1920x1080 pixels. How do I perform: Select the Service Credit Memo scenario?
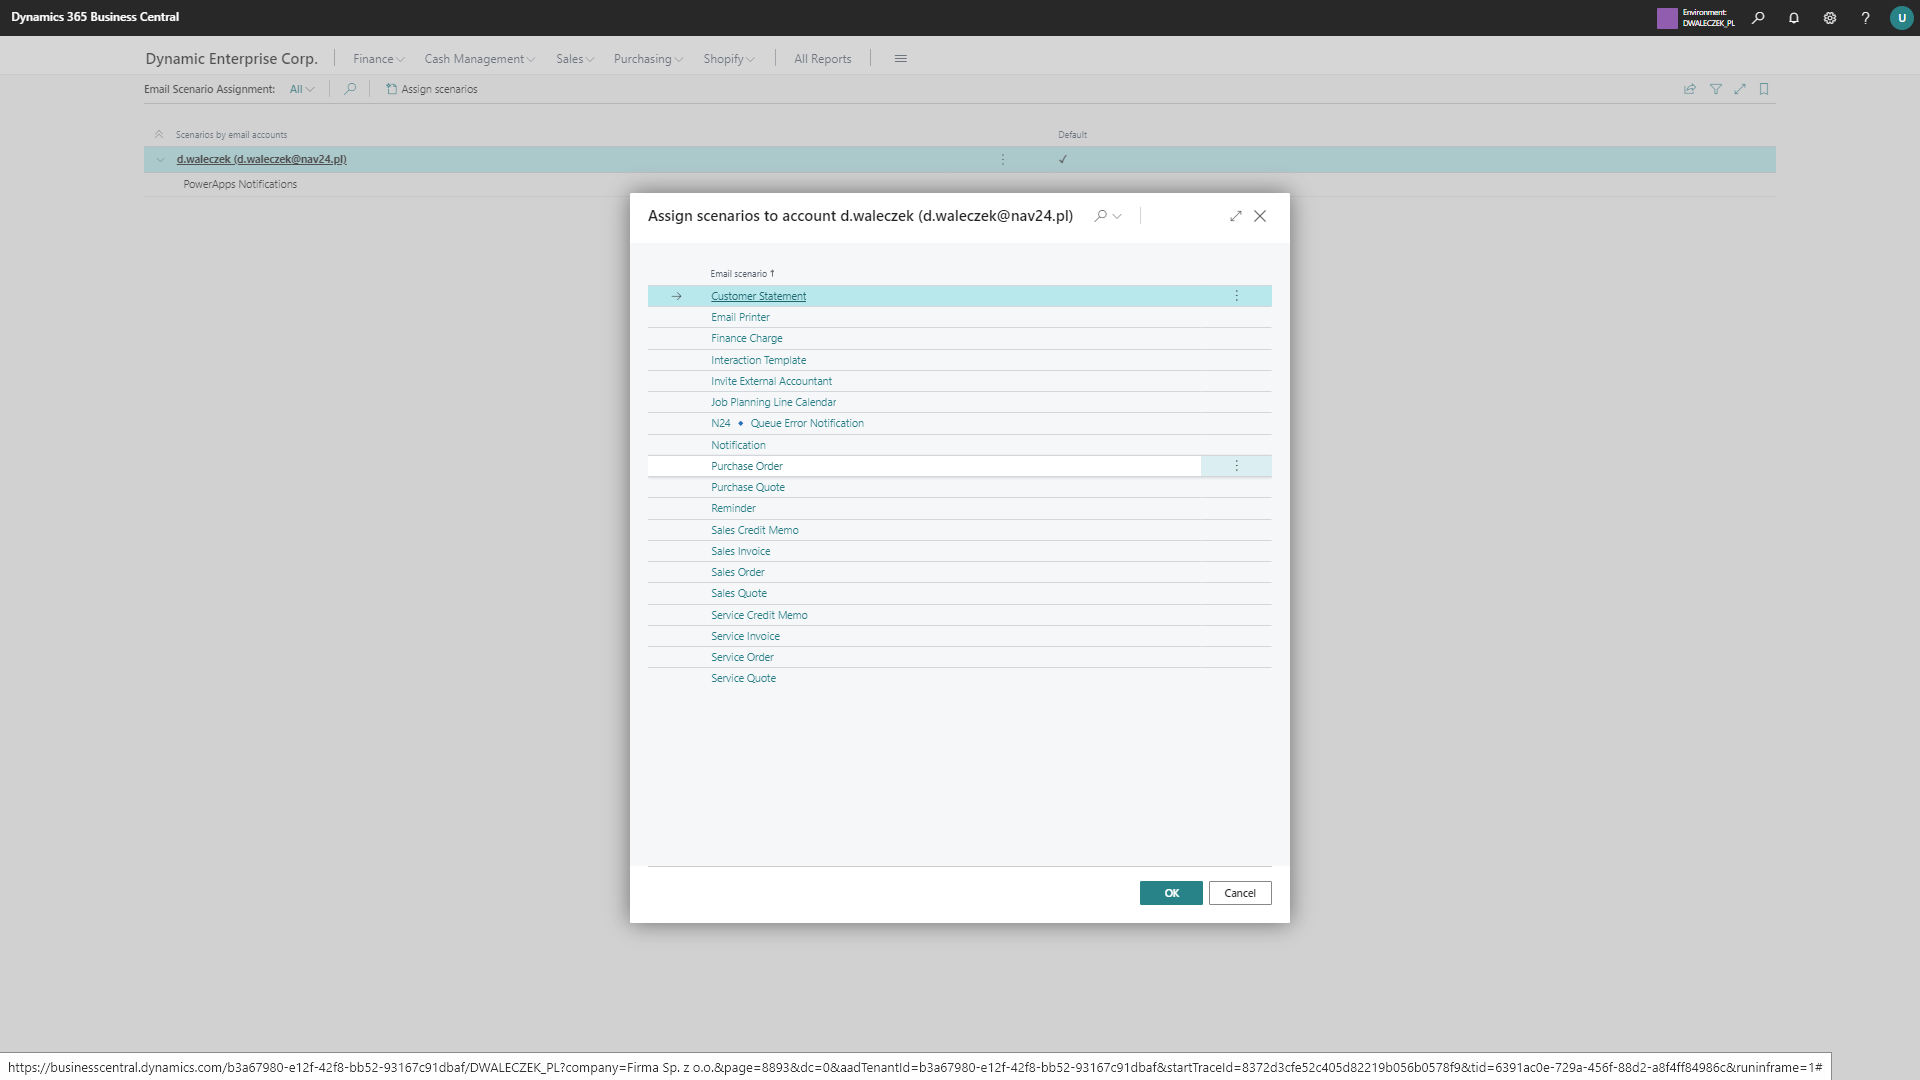759,615
